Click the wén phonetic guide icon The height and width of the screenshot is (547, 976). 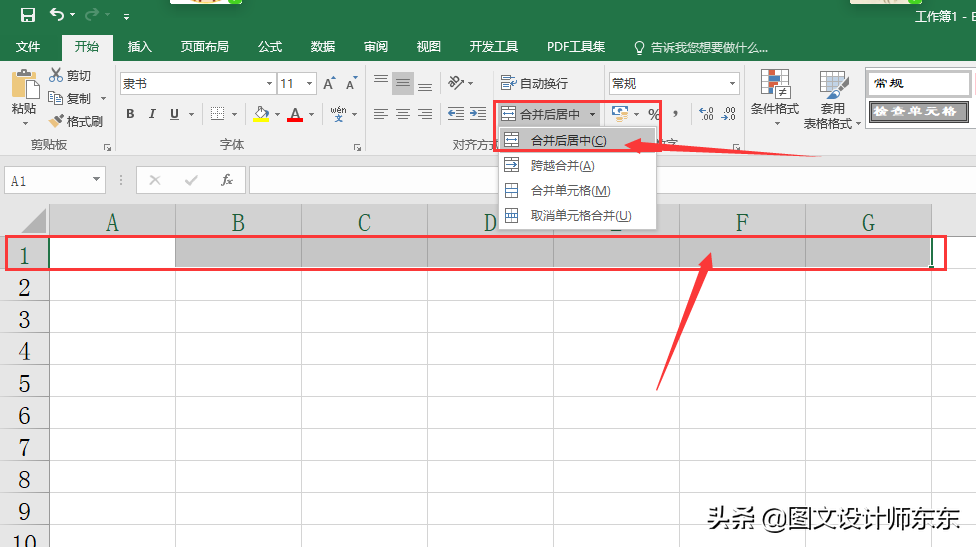point(339,114)
